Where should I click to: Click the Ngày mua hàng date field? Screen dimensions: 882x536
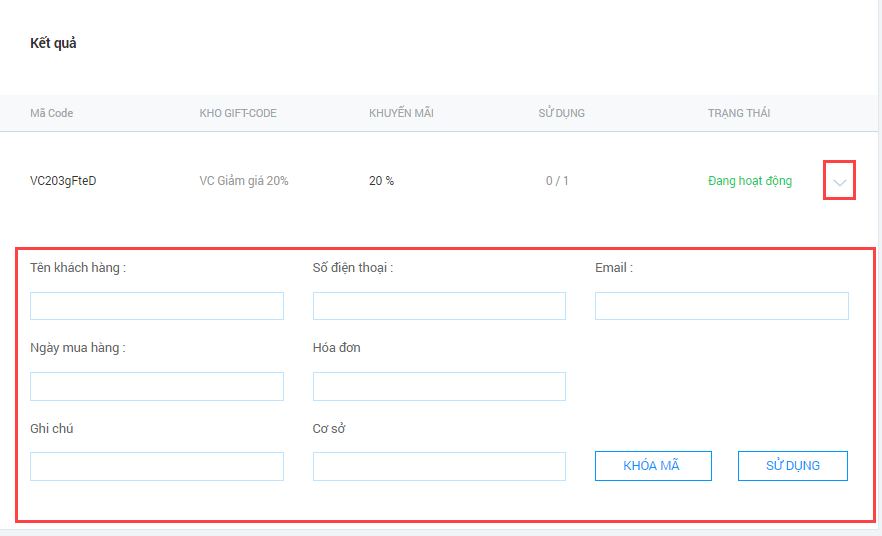coord(157,386)
